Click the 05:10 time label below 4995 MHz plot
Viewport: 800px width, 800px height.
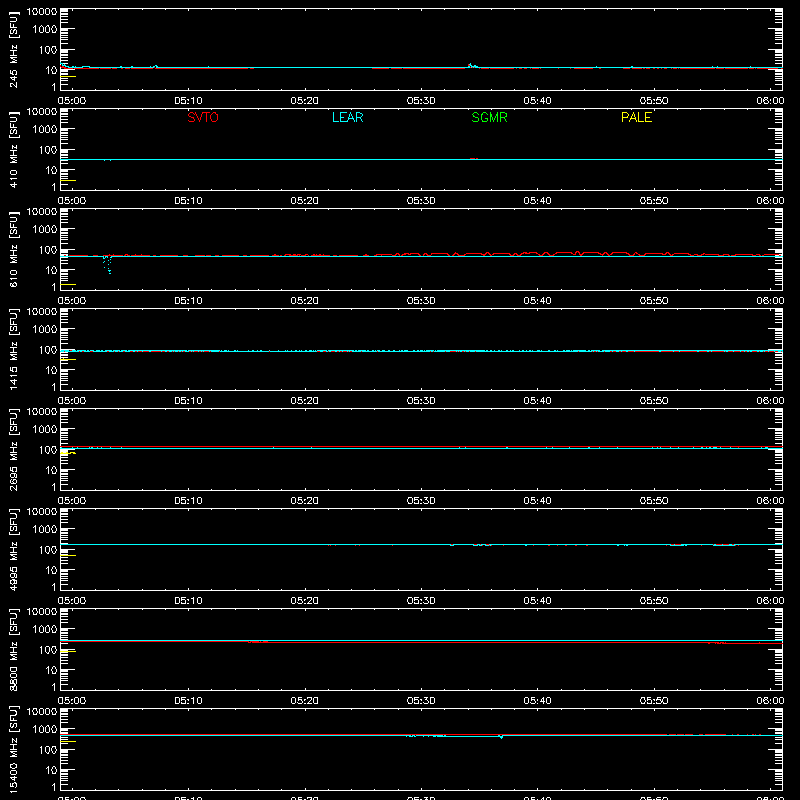(x=188, y=601)
